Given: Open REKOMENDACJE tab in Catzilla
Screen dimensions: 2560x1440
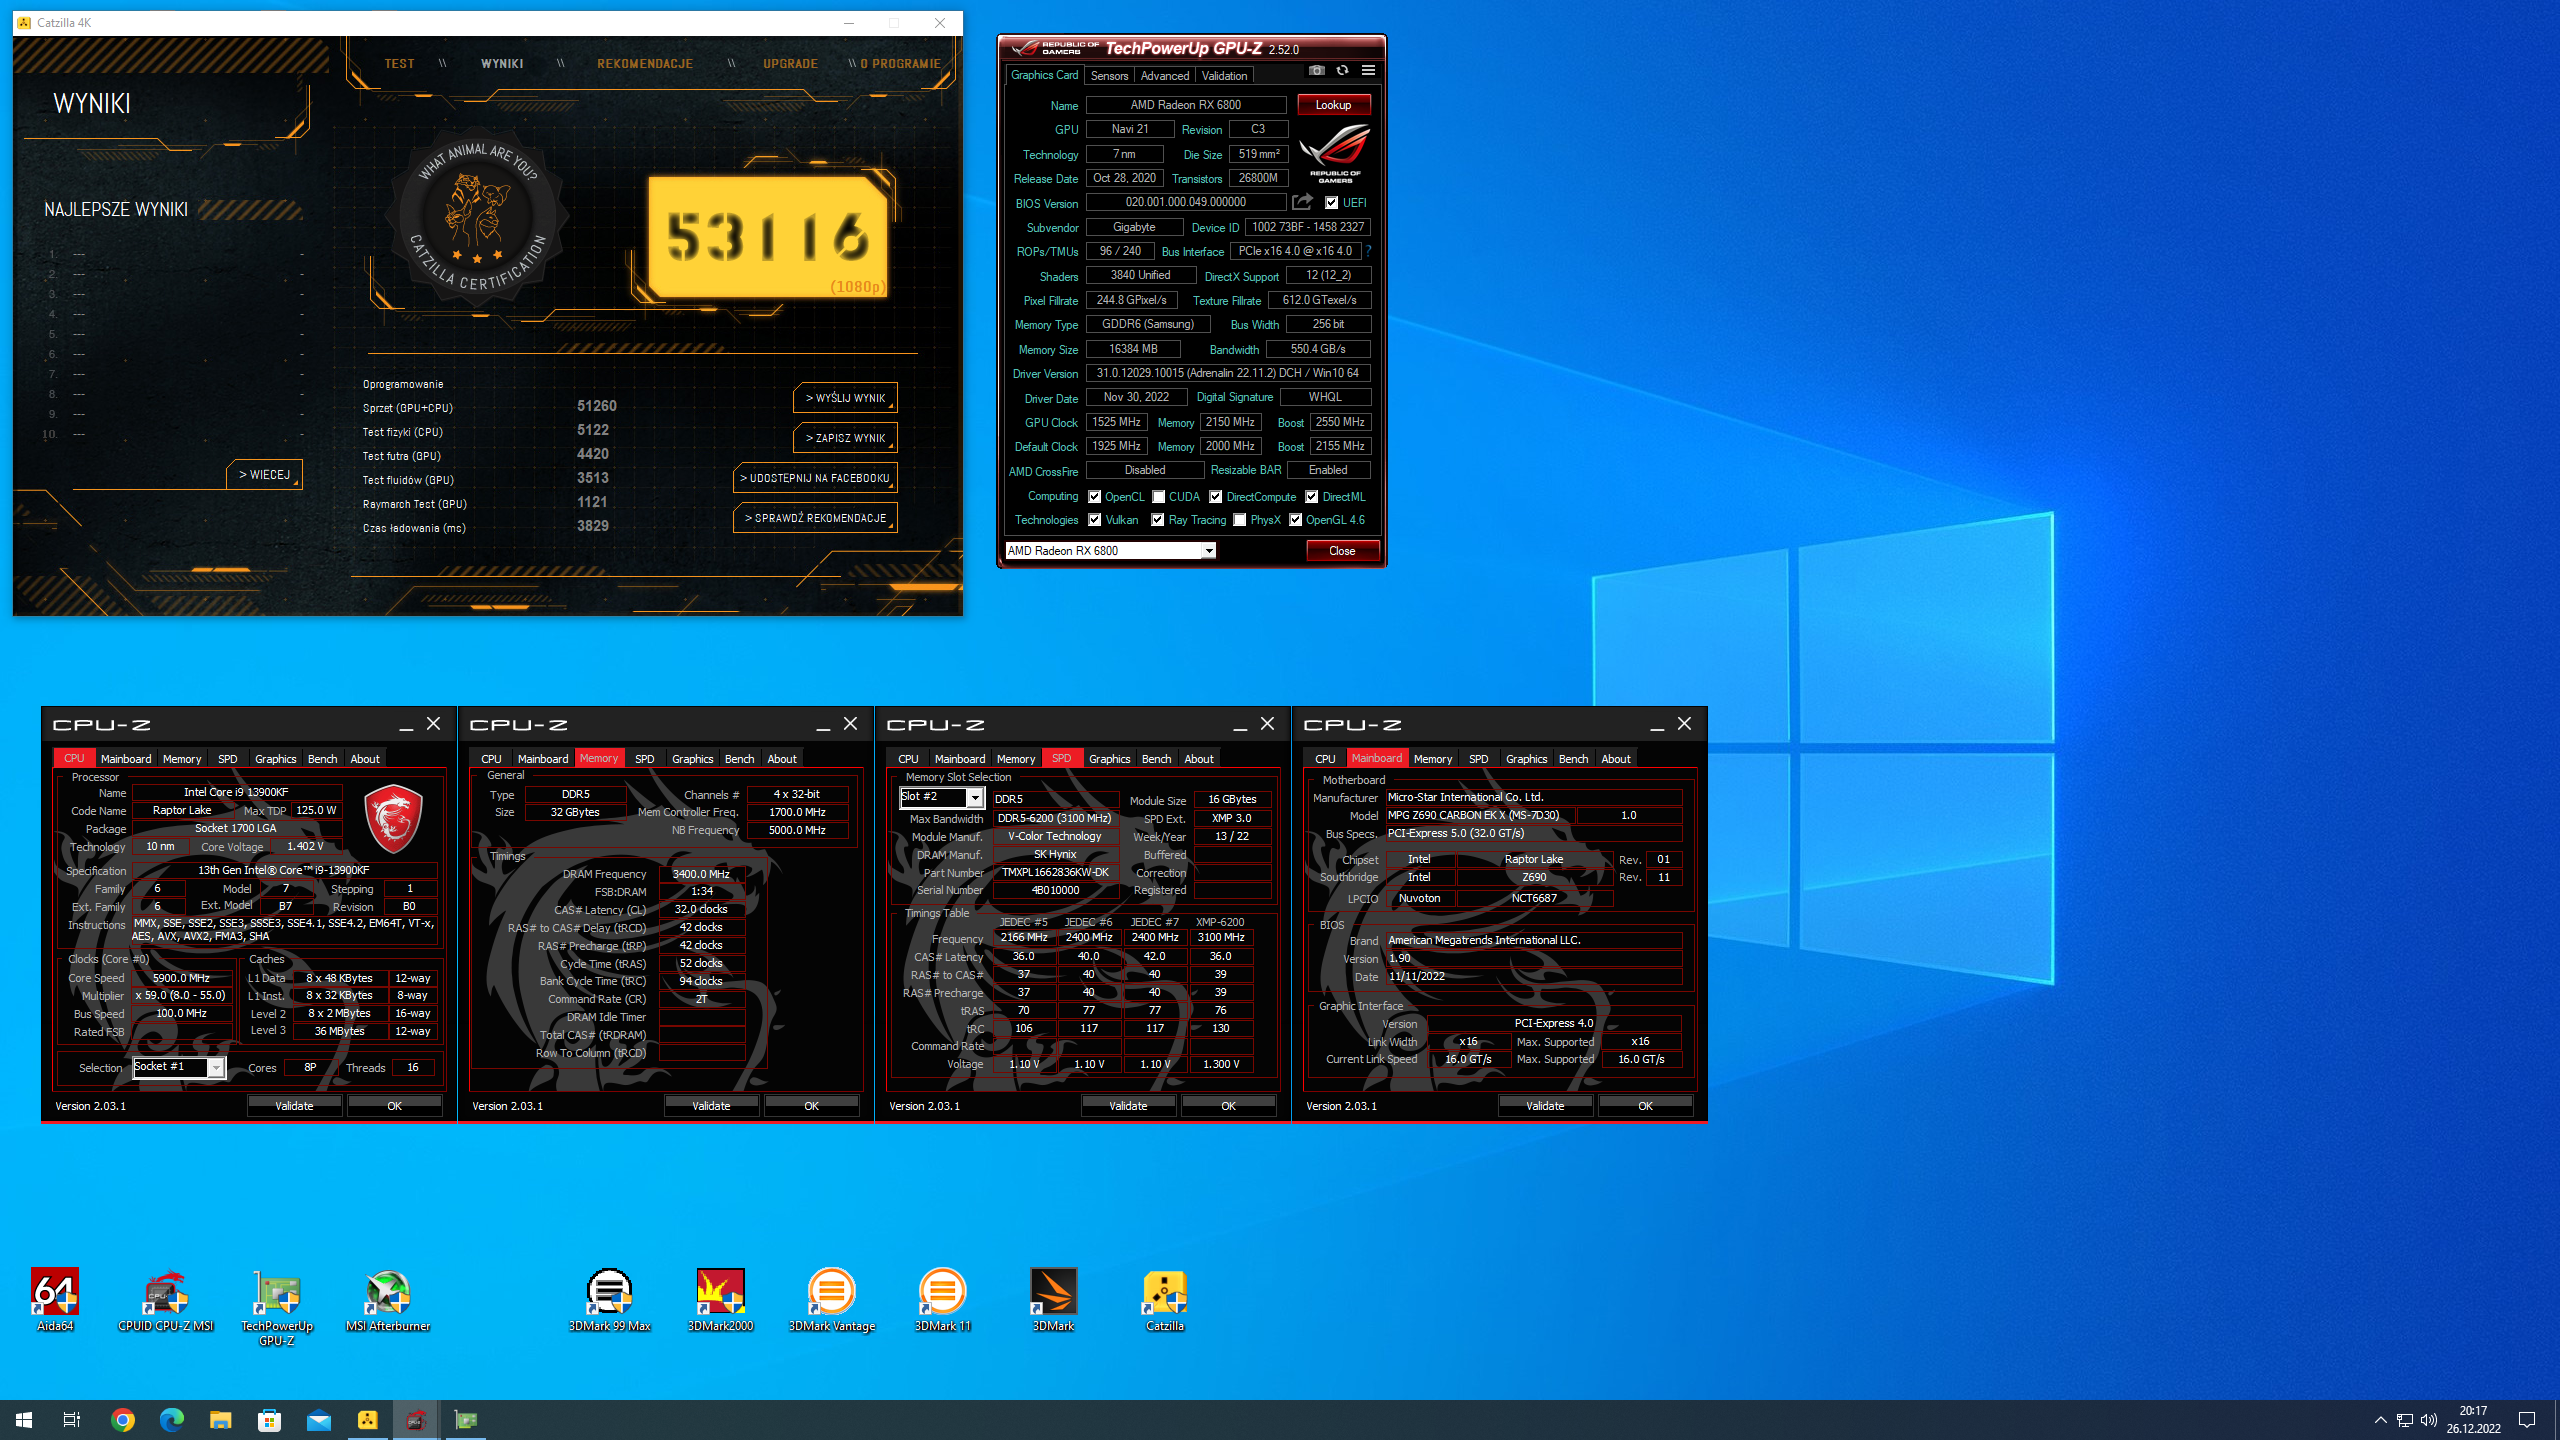Looking at the screenshot, I should point(645,64).
